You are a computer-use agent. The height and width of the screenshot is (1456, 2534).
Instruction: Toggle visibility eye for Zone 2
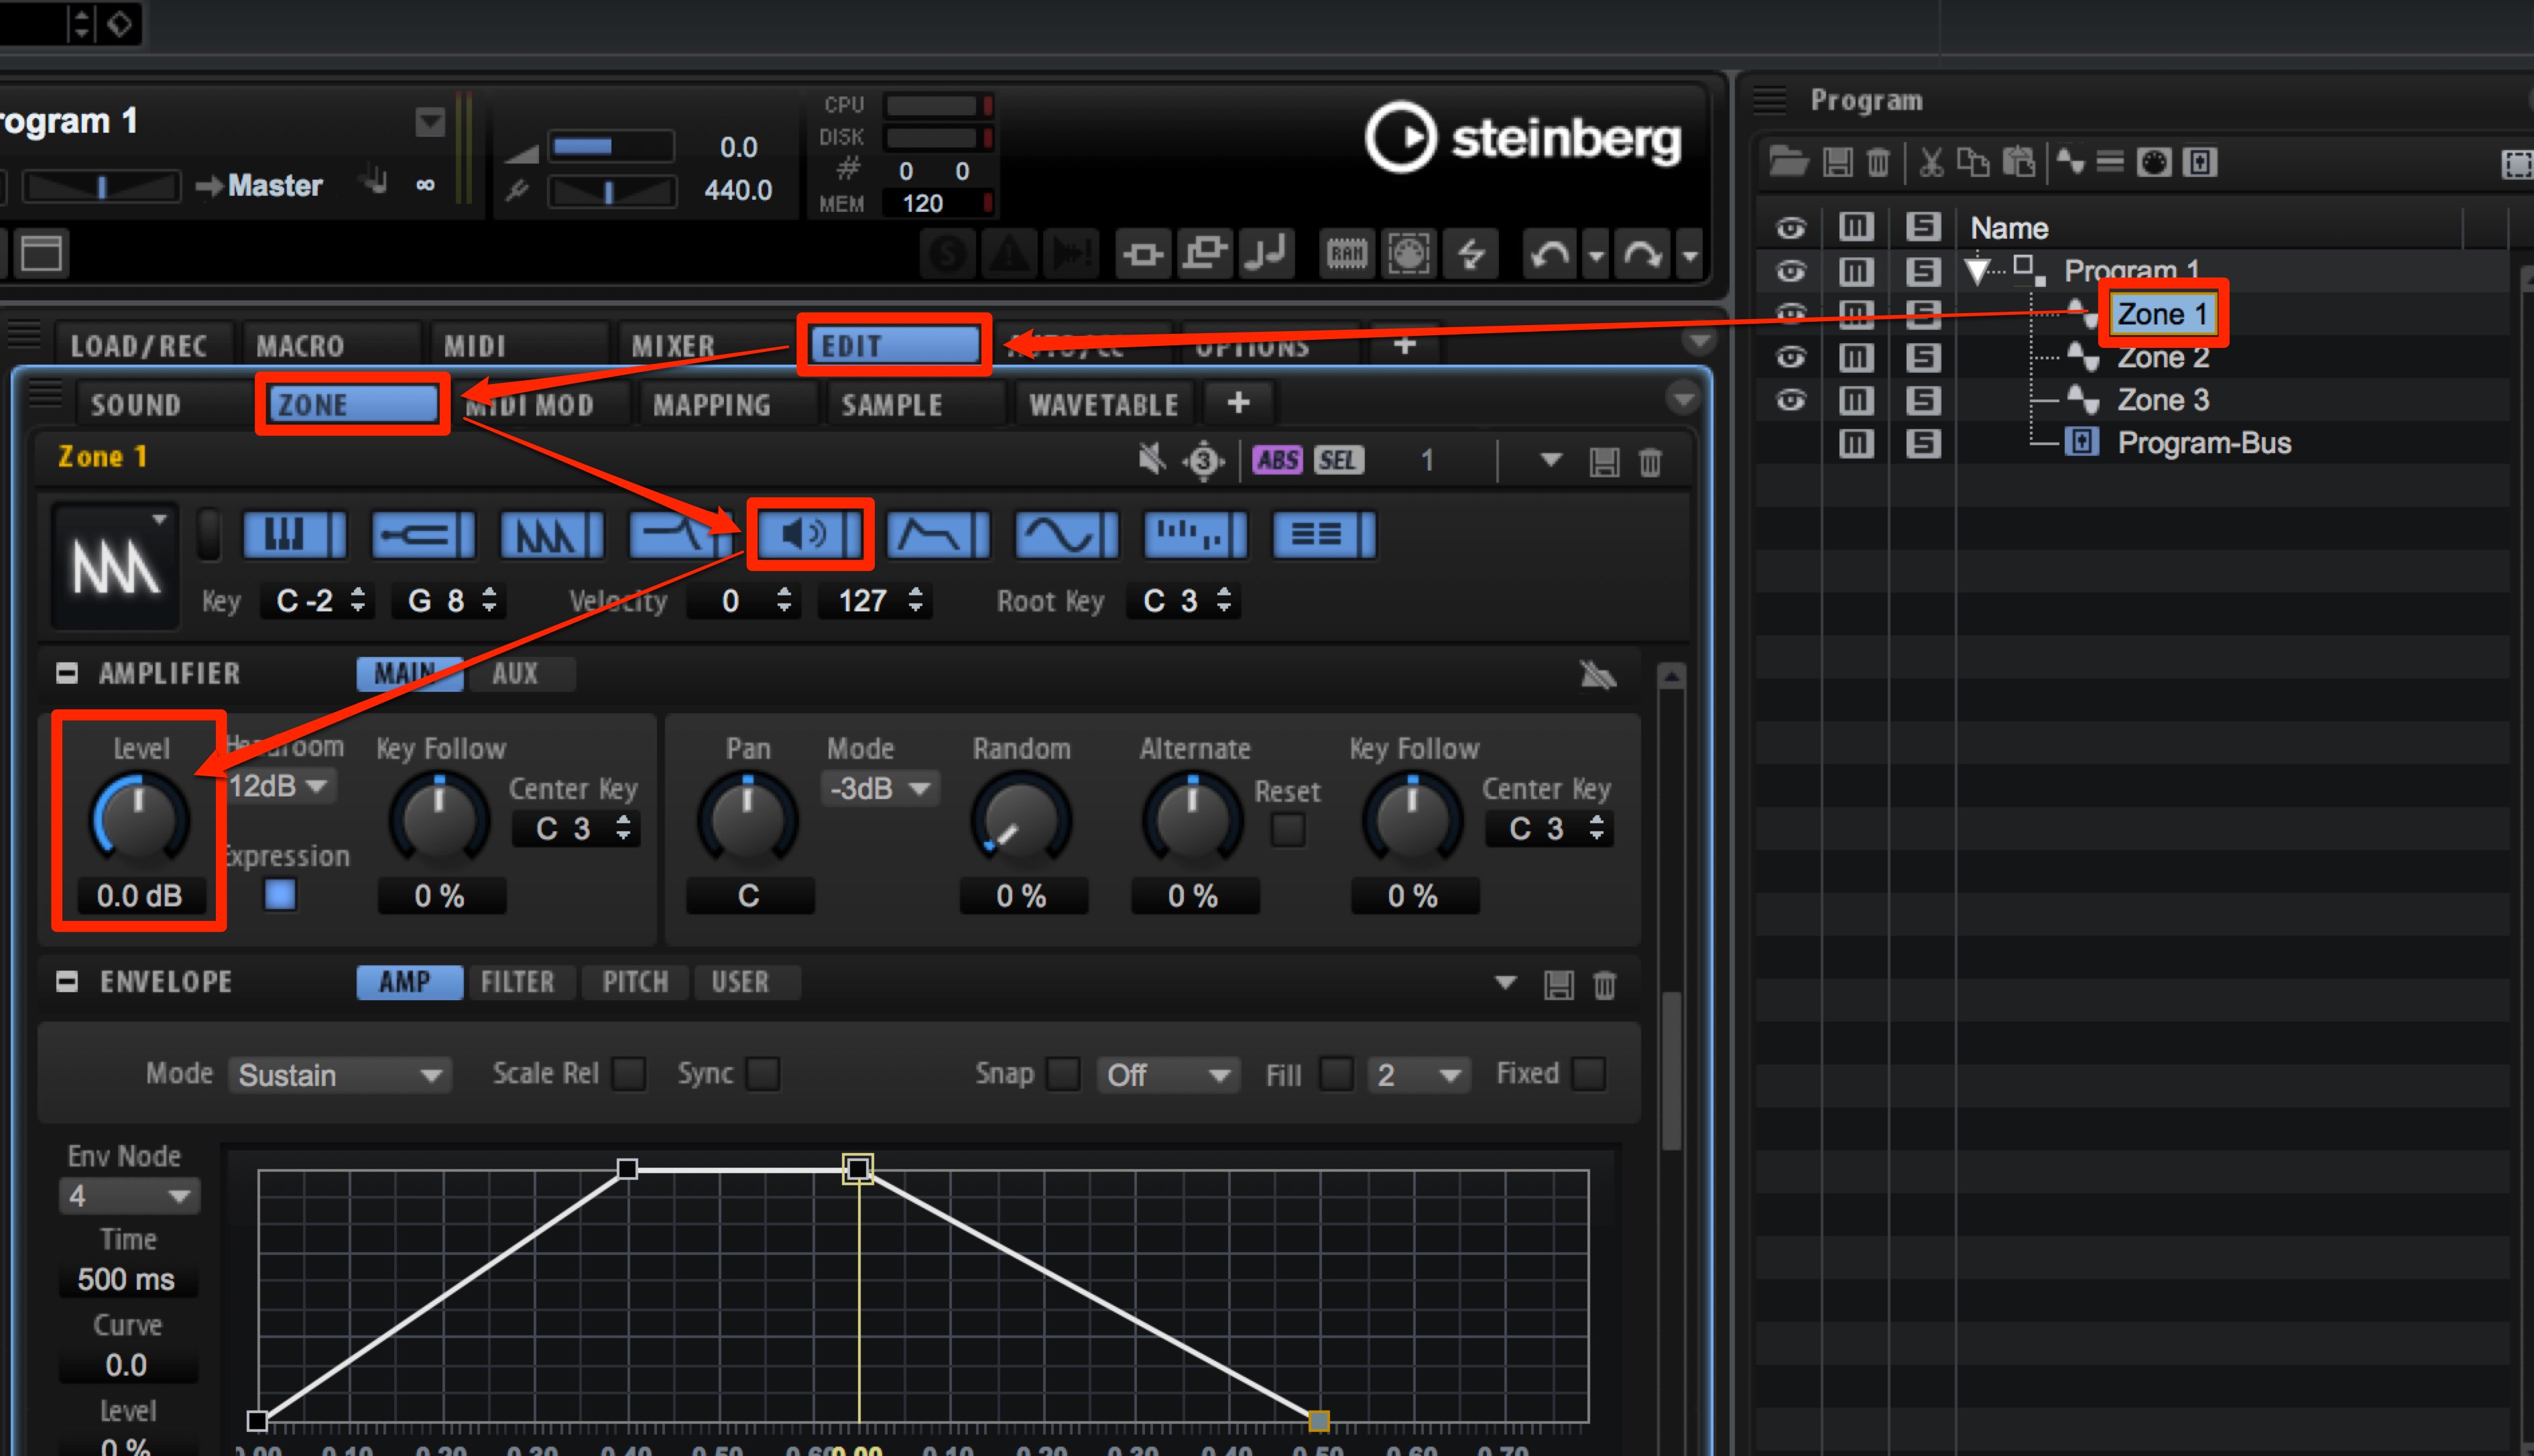(x=1791, y=357)
